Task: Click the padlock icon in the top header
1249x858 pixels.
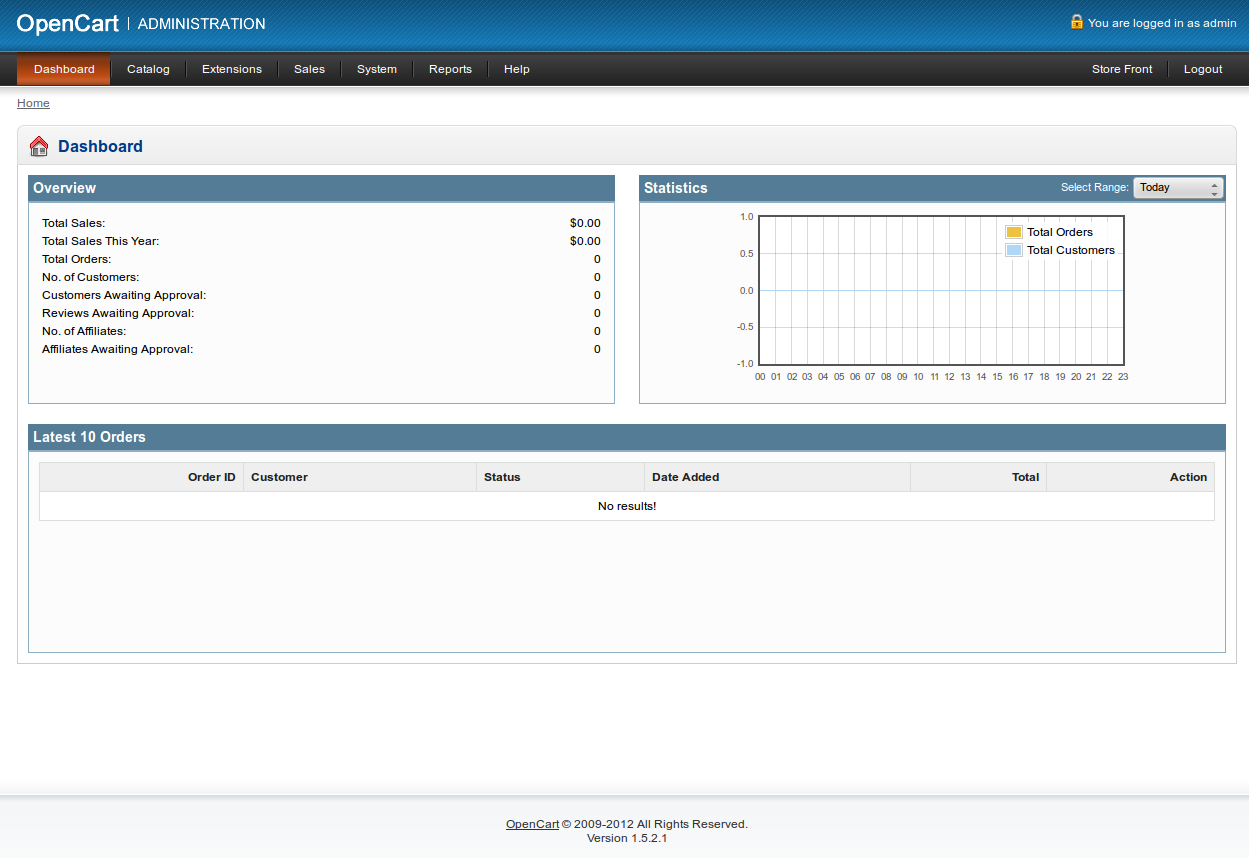Action: click(x=1077, y=21)
